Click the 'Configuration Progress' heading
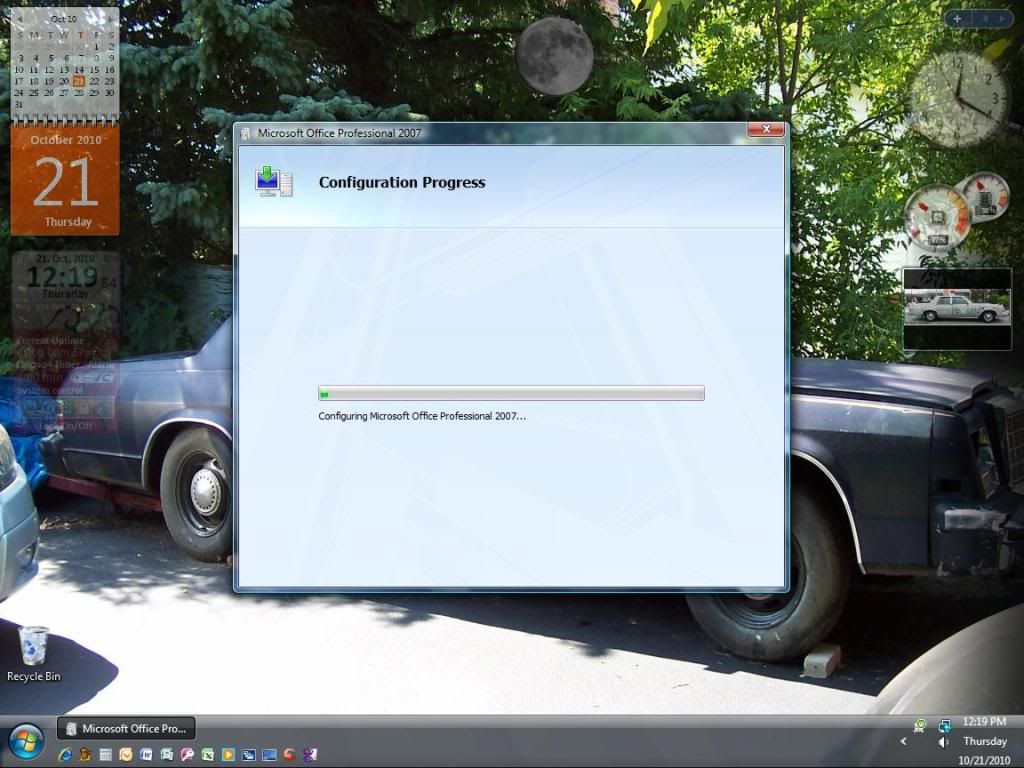 (x=402, y=182)
